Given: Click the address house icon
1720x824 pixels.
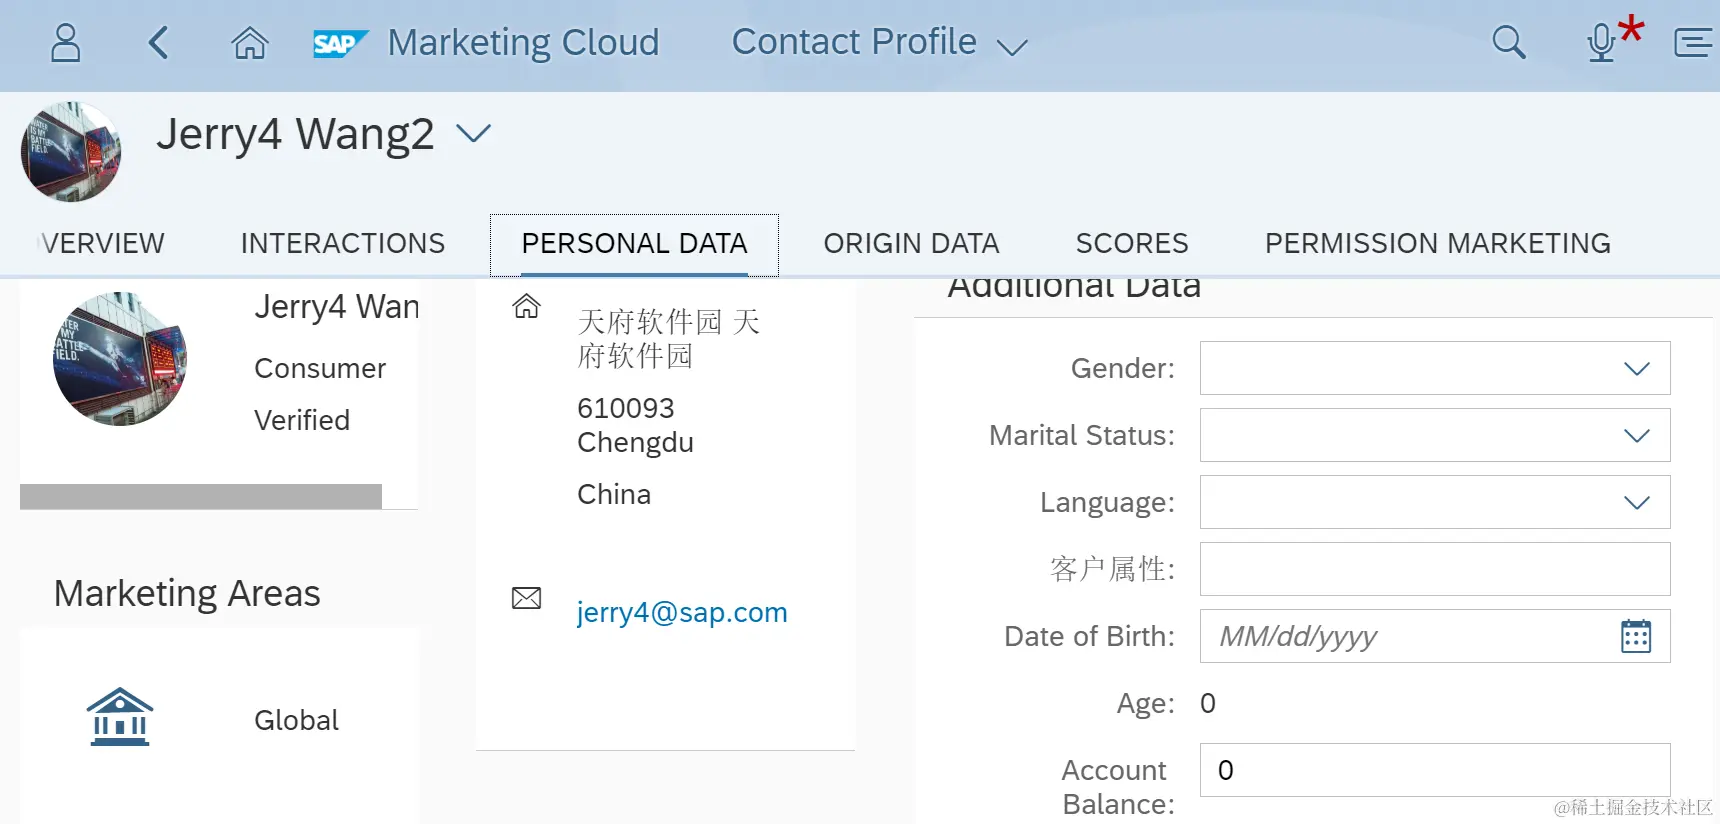Looking at the screenshot, I should (x=527, y=306).
